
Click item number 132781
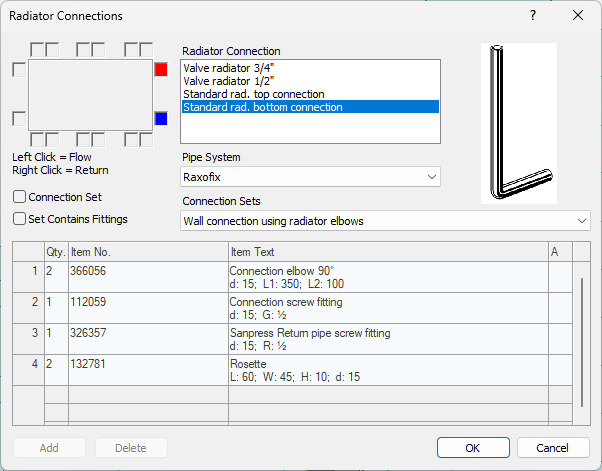click(148, 370)
